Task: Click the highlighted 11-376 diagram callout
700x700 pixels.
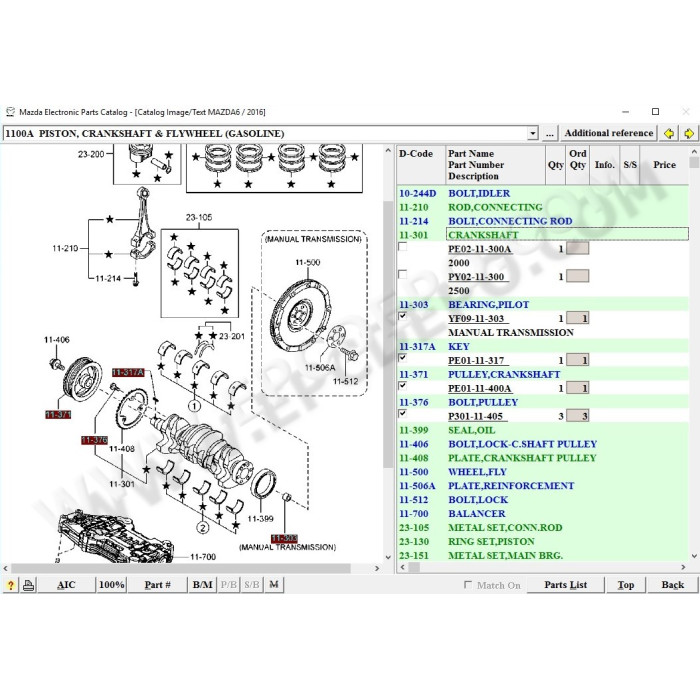Action: point(94,440)
